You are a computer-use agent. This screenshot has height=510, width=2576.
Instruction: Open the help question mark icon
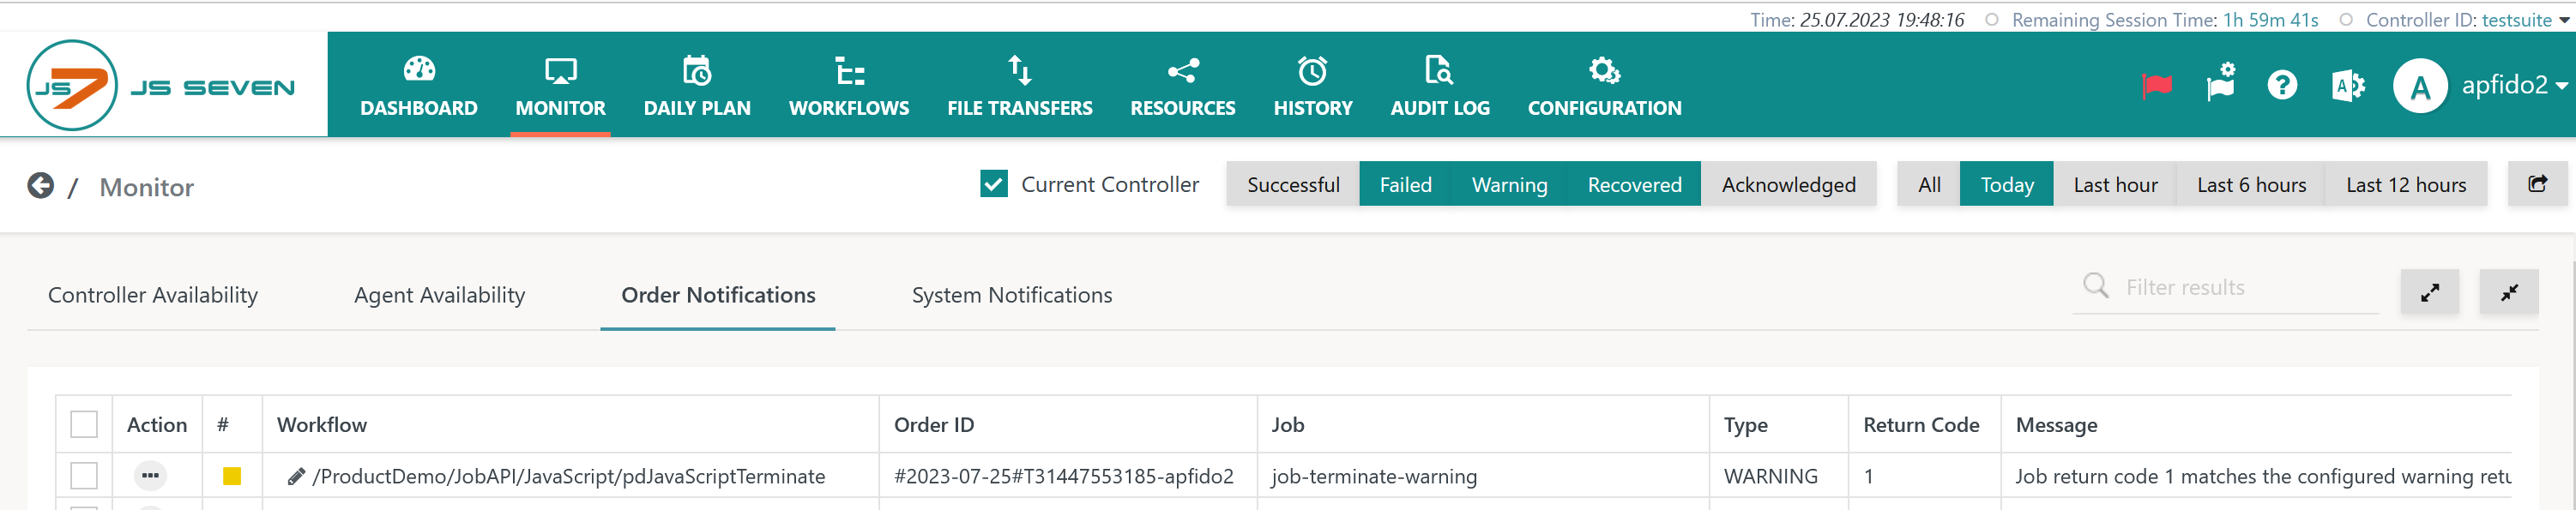coord(2282,85)
